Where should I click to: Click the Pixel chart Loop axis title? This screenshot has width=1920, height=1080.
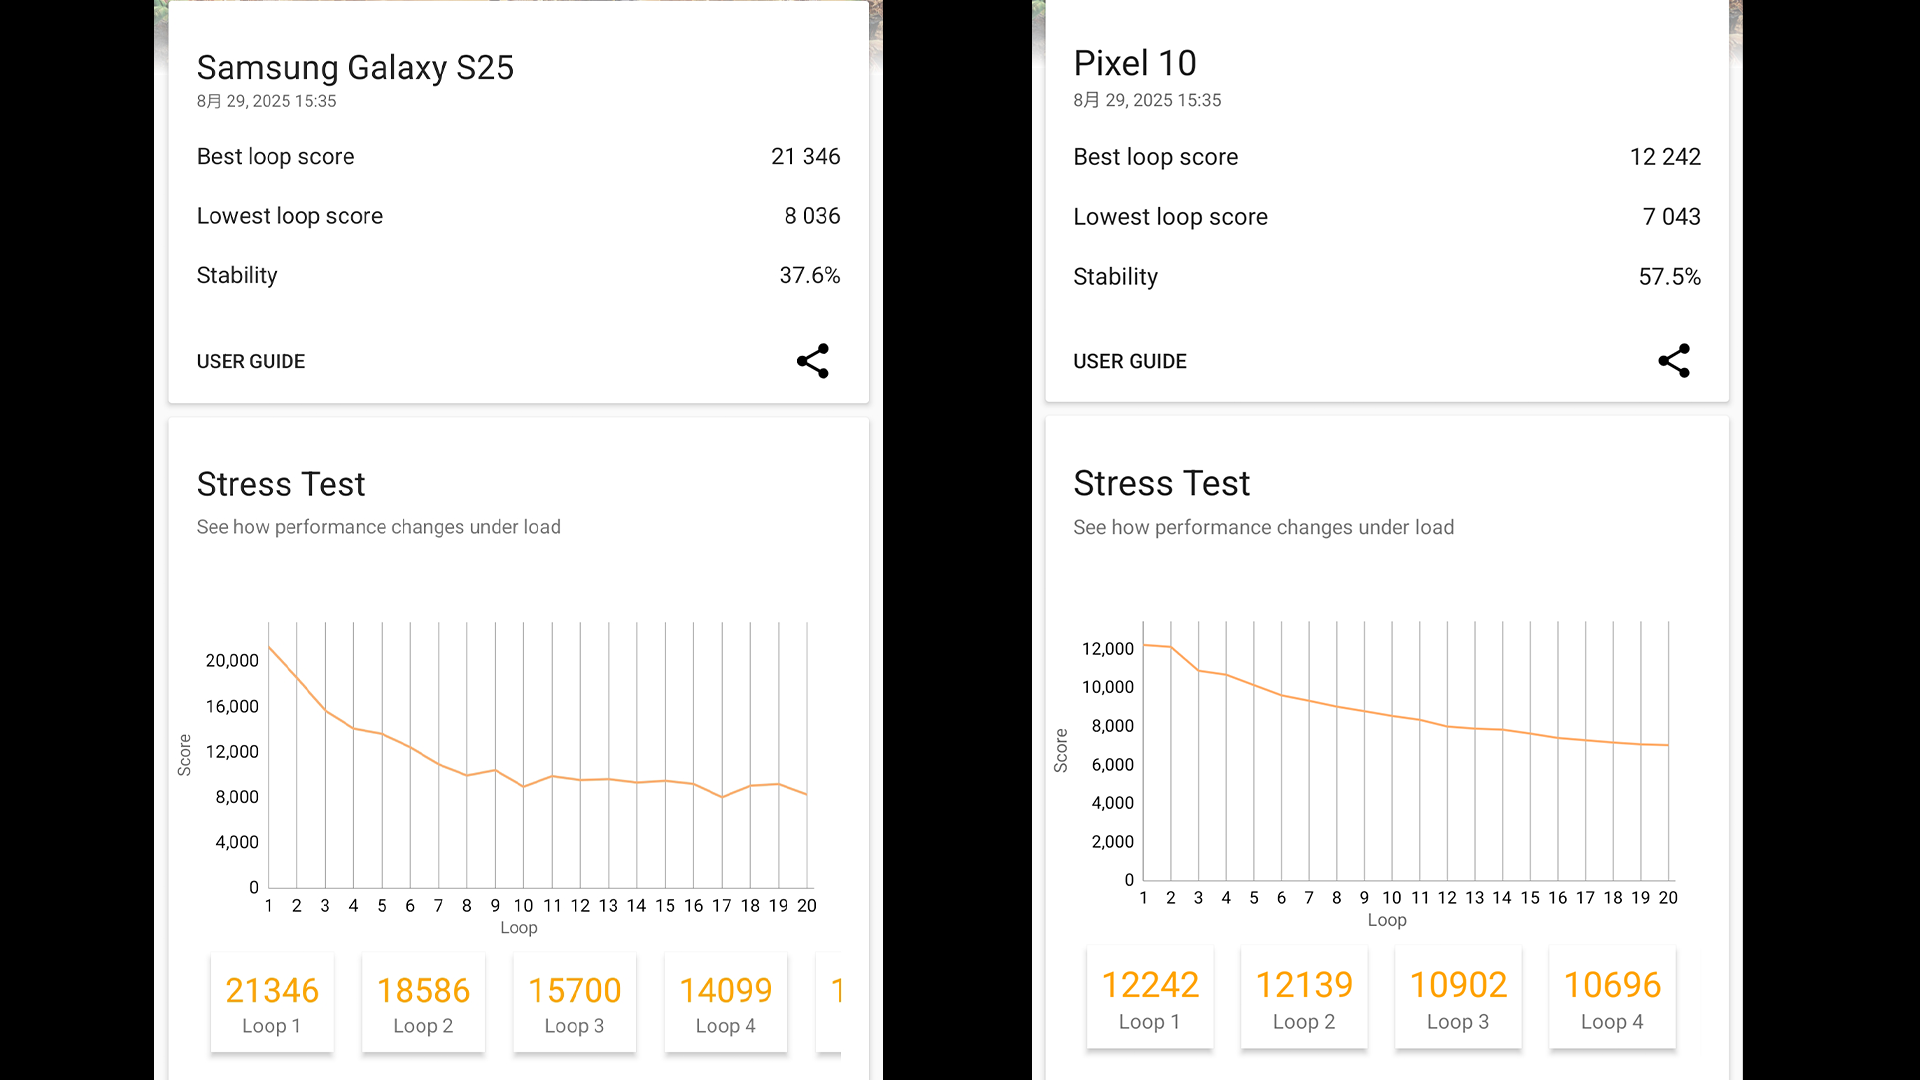click(1387, 920)
